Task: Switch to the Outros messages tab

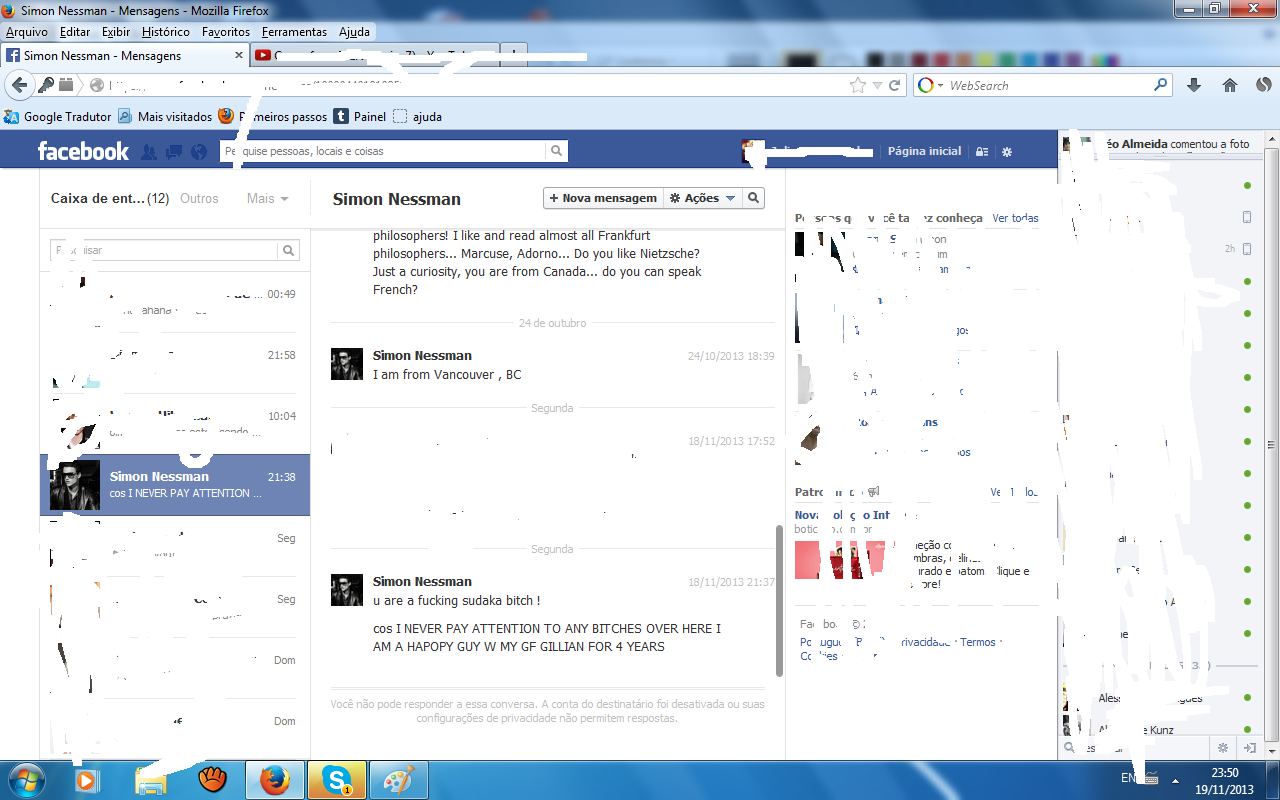Action: click(x=199, y=199)
